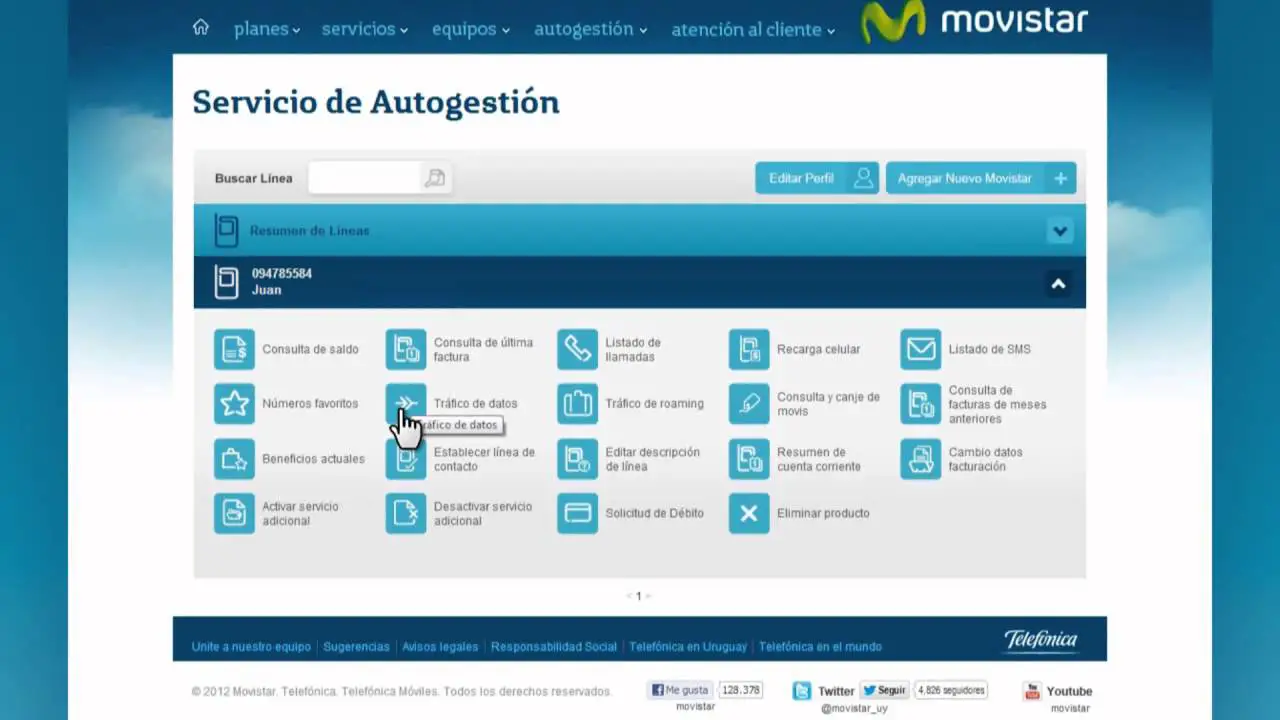1280x720 pixels.
Task: Click the Resumen de Líneas header text
Action: pos(310,231)
